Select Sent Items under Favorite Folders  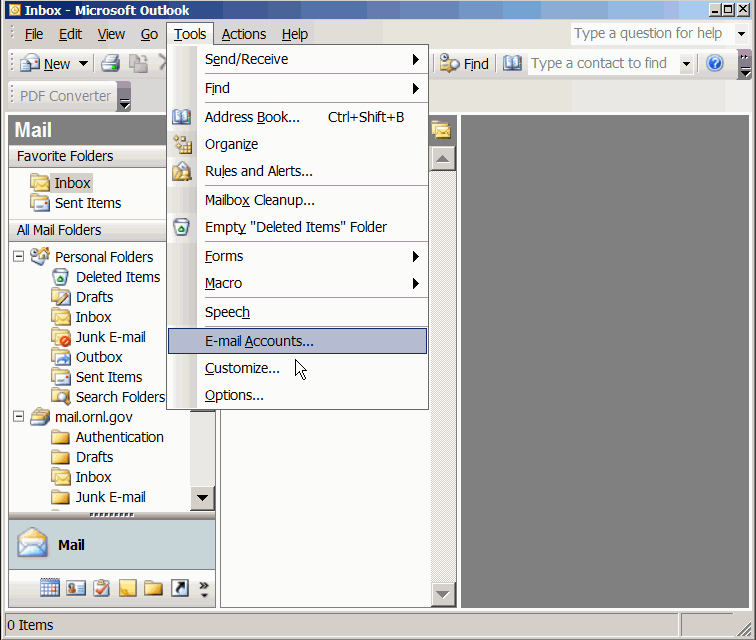(88, 203)
